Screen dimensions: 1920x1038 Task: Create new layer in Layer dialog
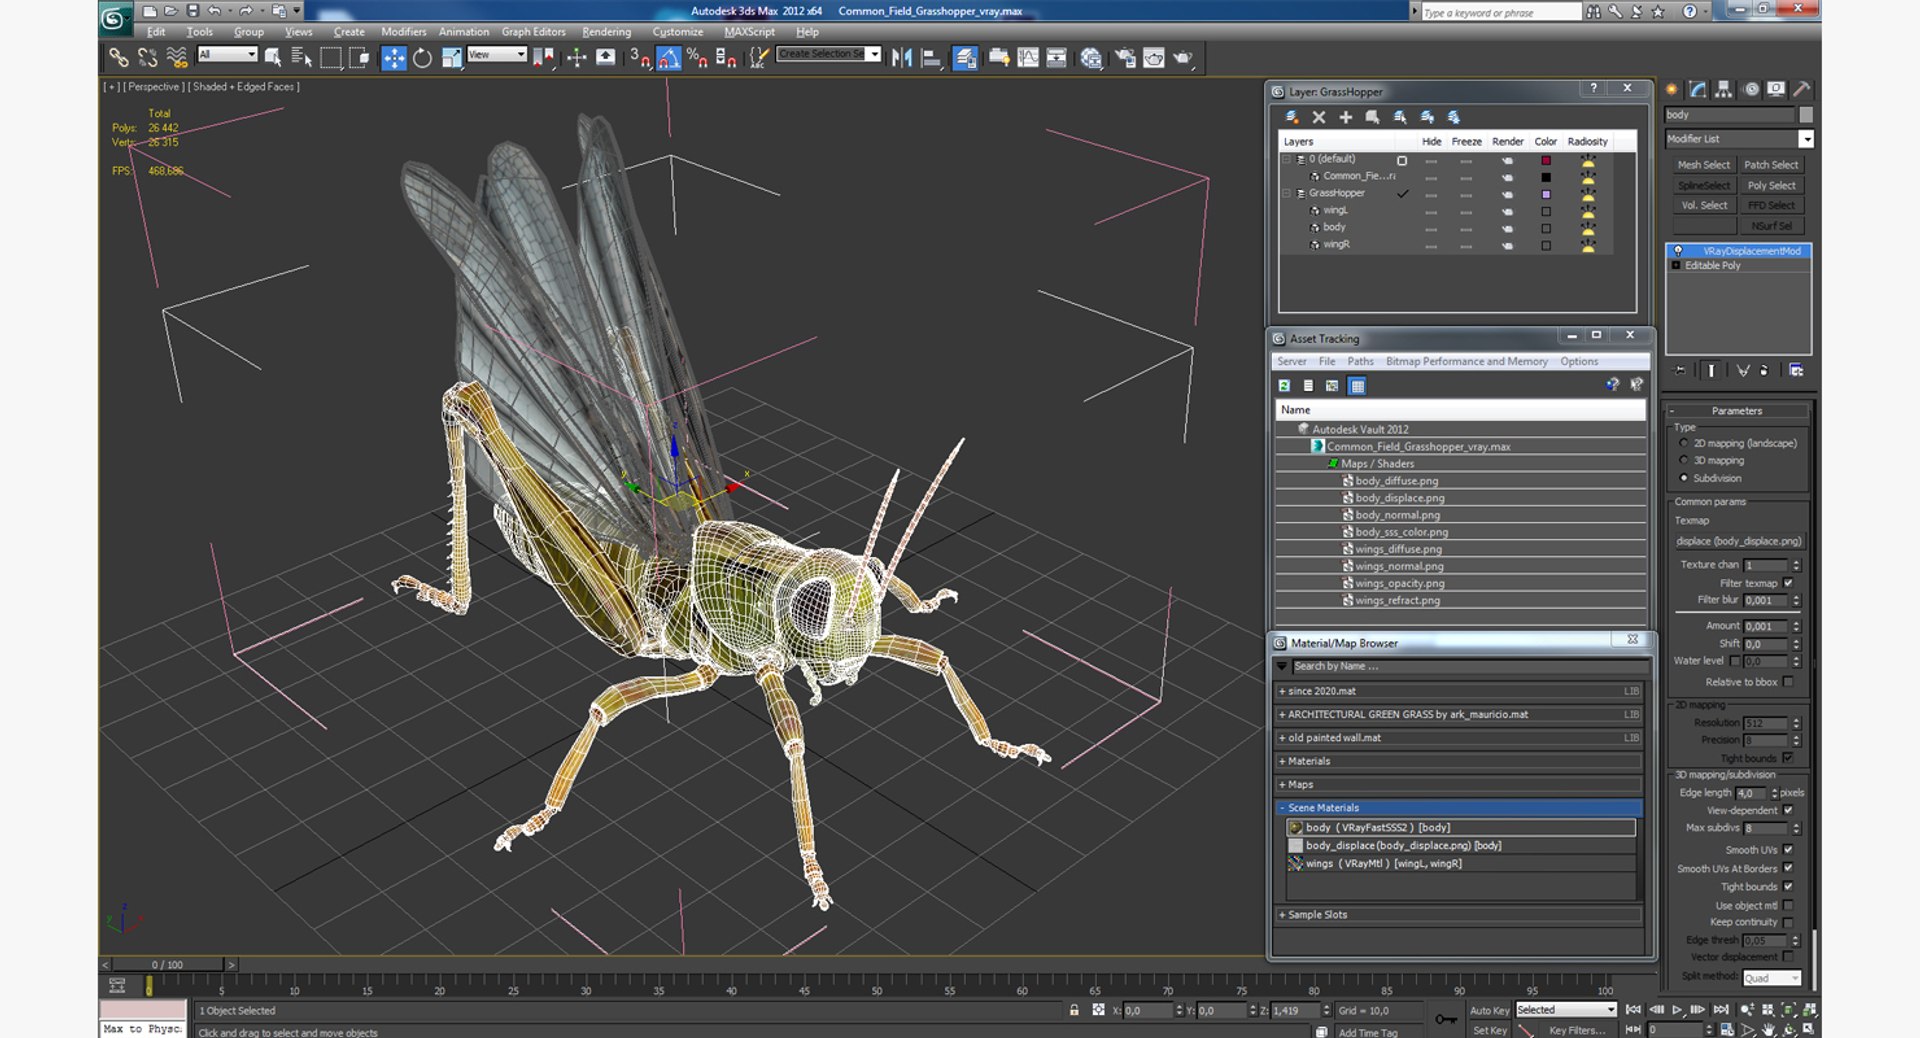coord(1292,117)
